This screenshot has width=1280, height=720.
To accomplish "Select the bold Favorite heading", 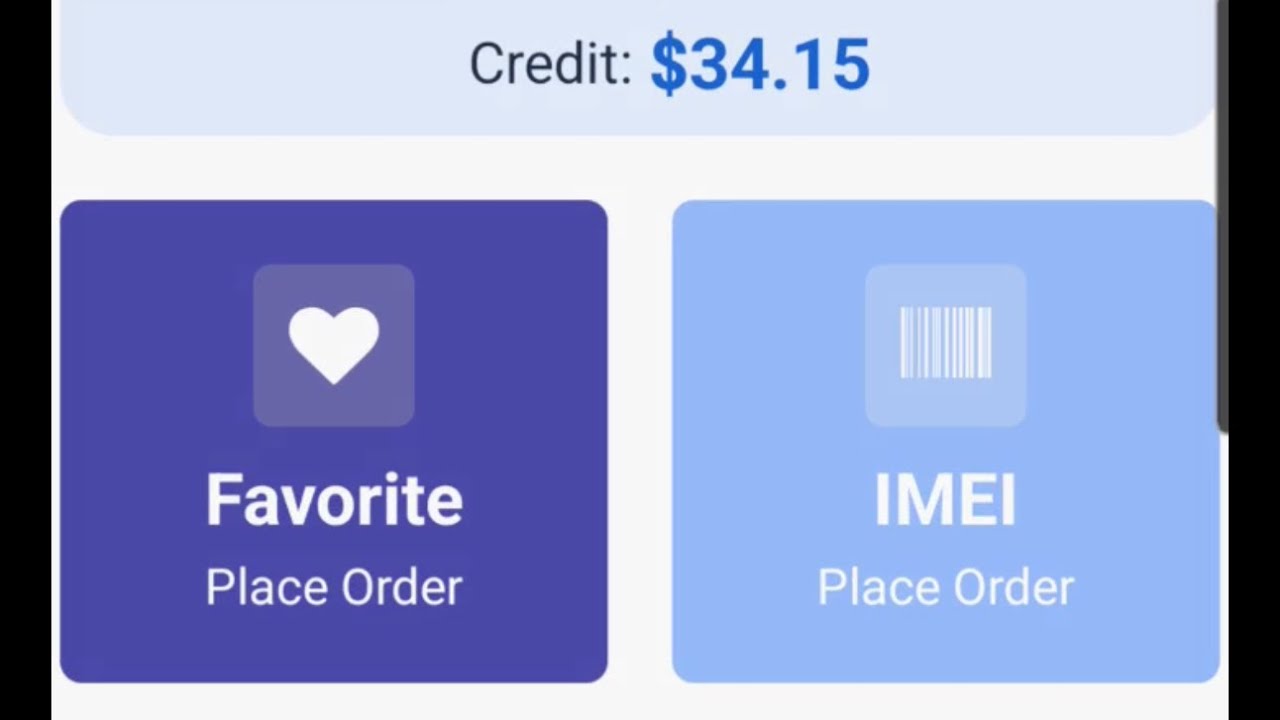I will [x=334, y=500].
